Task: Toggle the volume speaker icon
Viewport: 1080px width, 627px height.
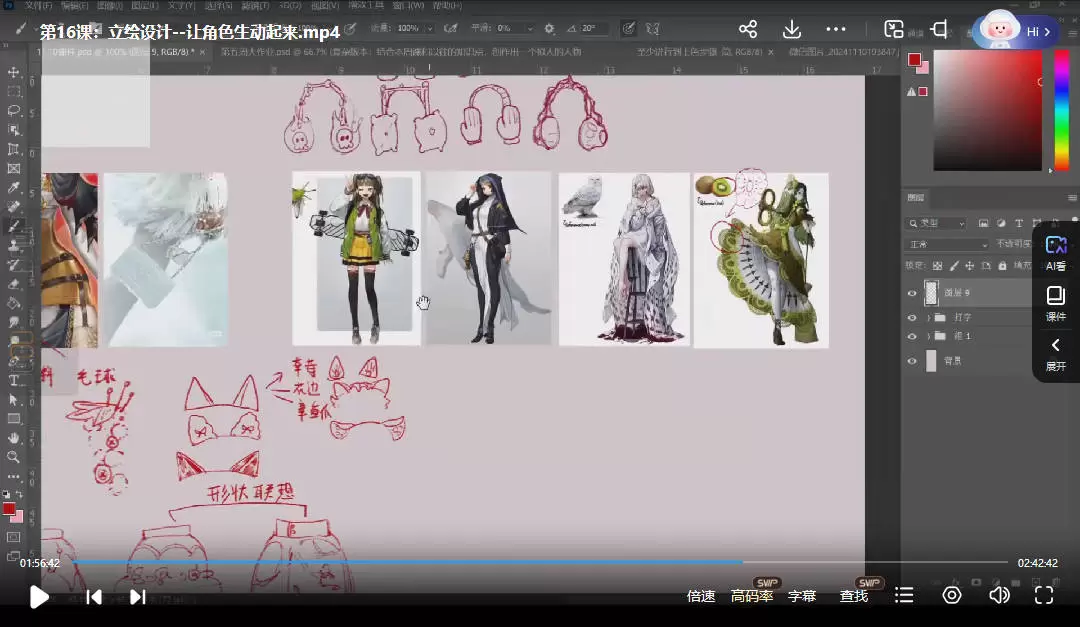Action: click(999, 595)
